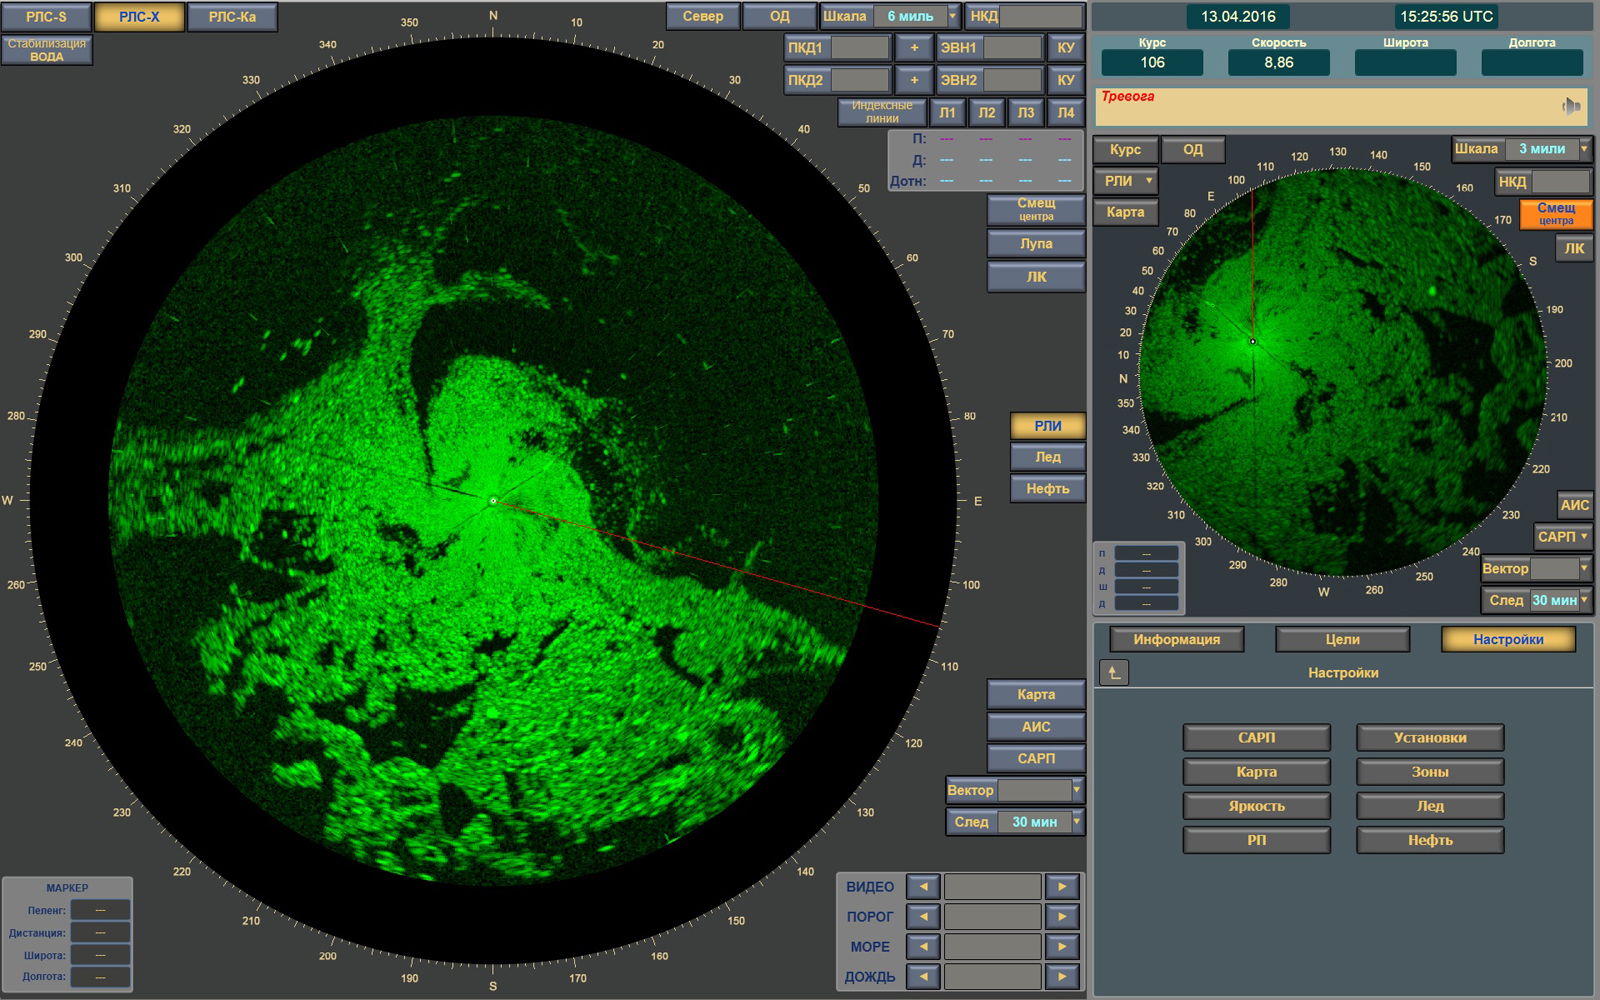Open secondary Шкала 3 мили dropdown
The image size is (1600, 1000).
[1584, 149]
